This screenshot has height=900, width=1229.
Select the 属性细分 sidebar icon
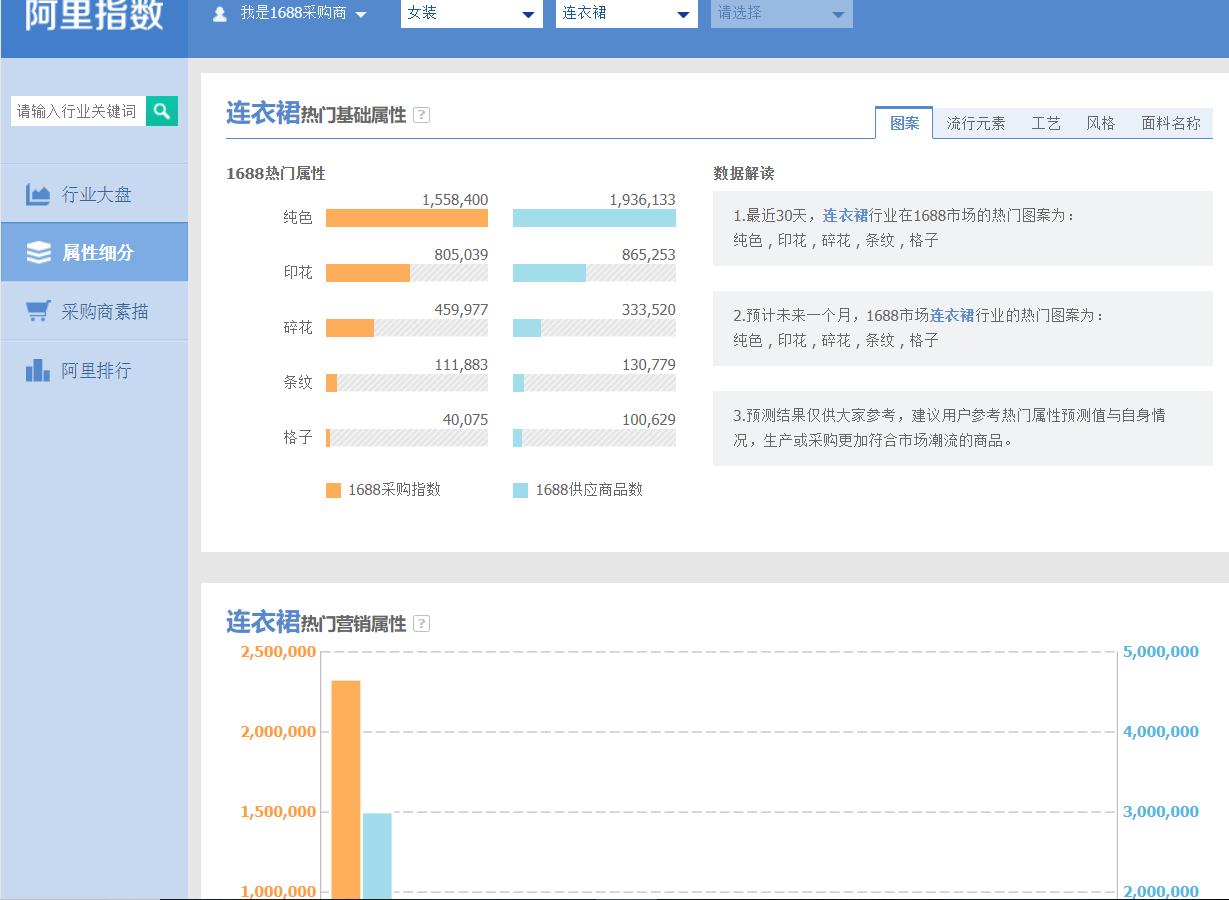pos(37,252)
